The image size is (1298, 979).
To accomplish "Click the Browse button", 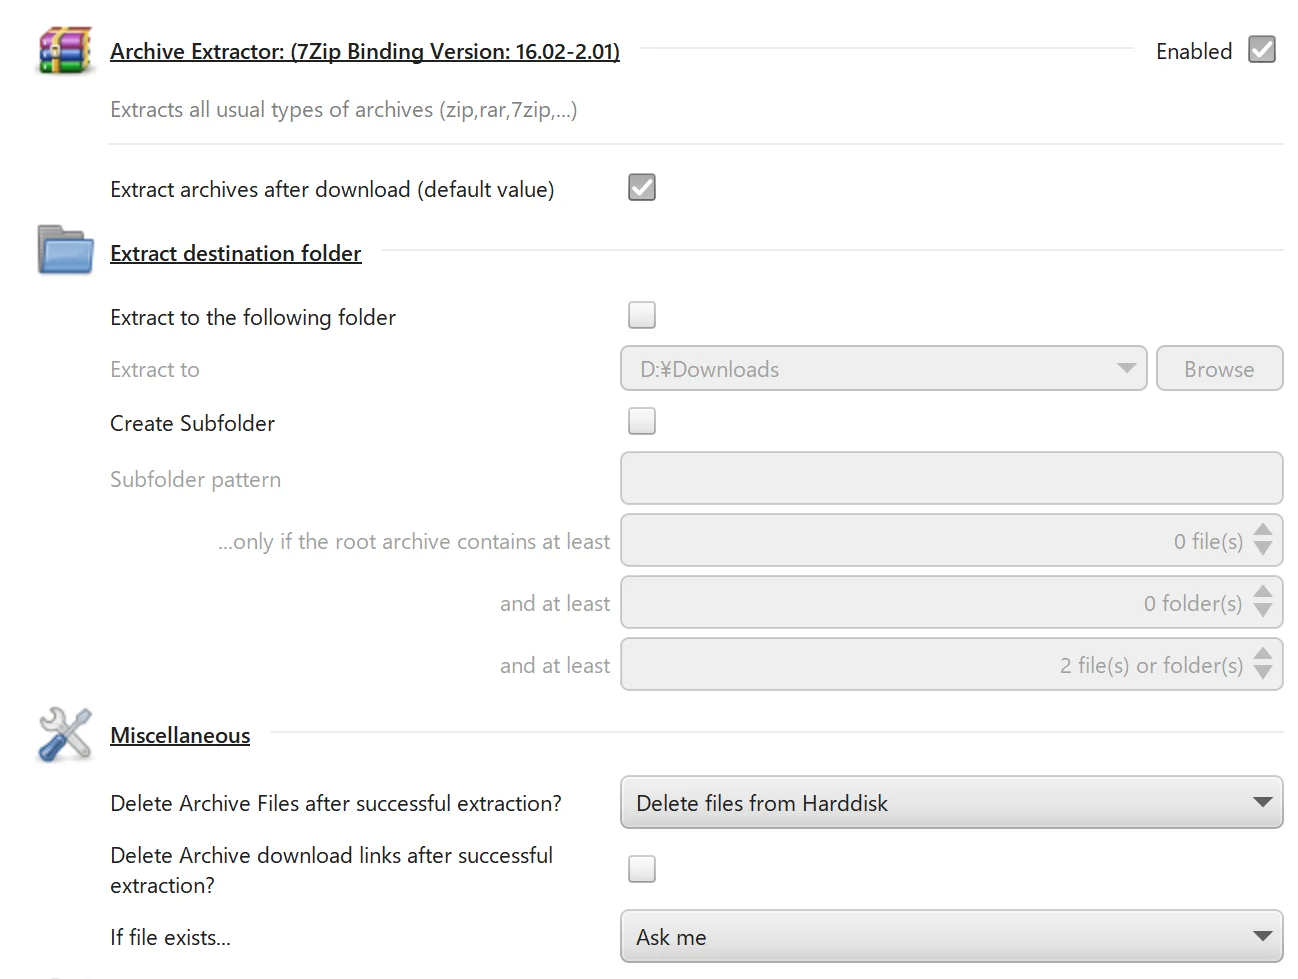I will [x=1219, y=368].
